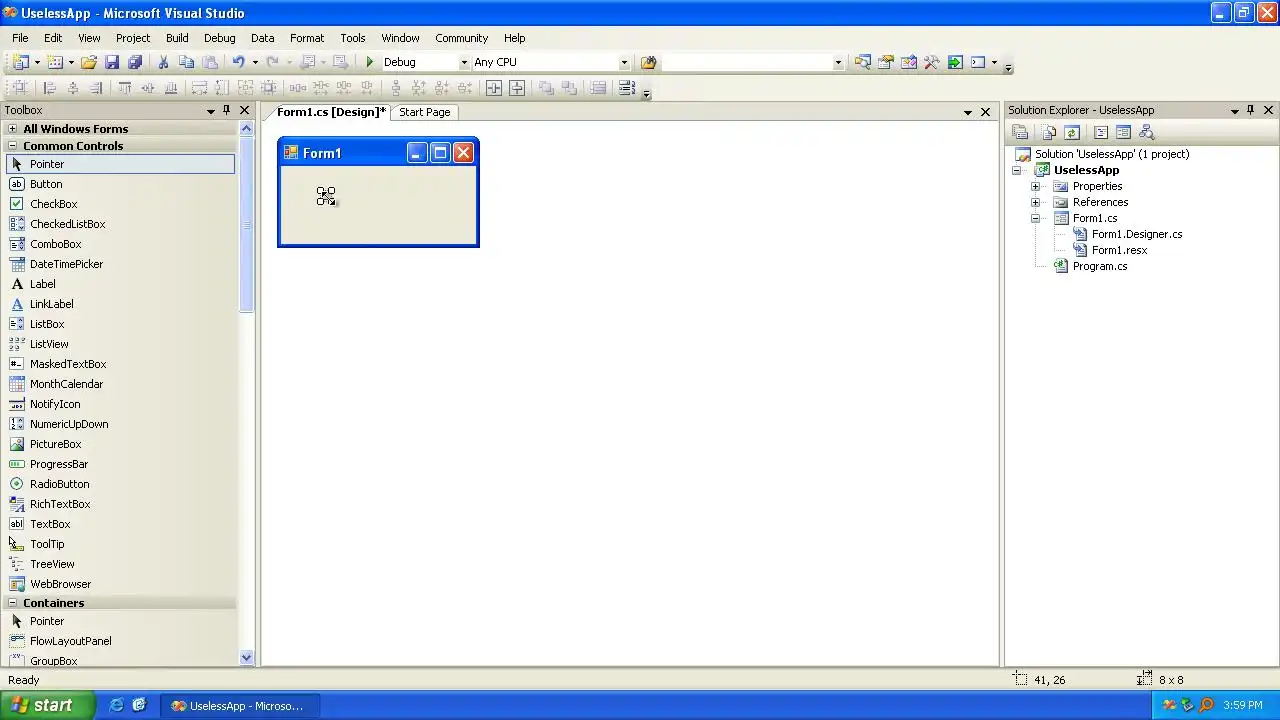Click Show All Files icon in Solution Explorer
1280x720 pixels.
[1048, 132]
